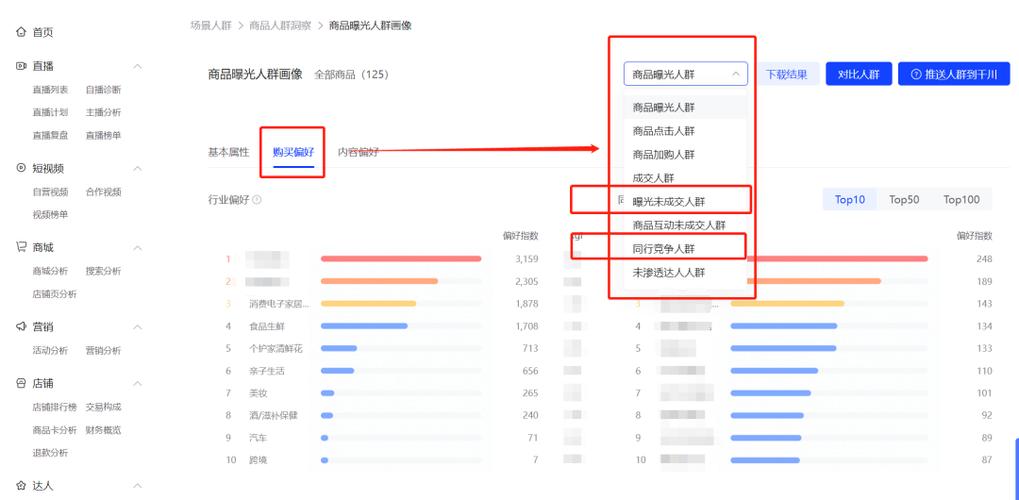Select the Top100 ranking toggle
This screenshot has height=500, width=1019.
(x=961, y=200)
